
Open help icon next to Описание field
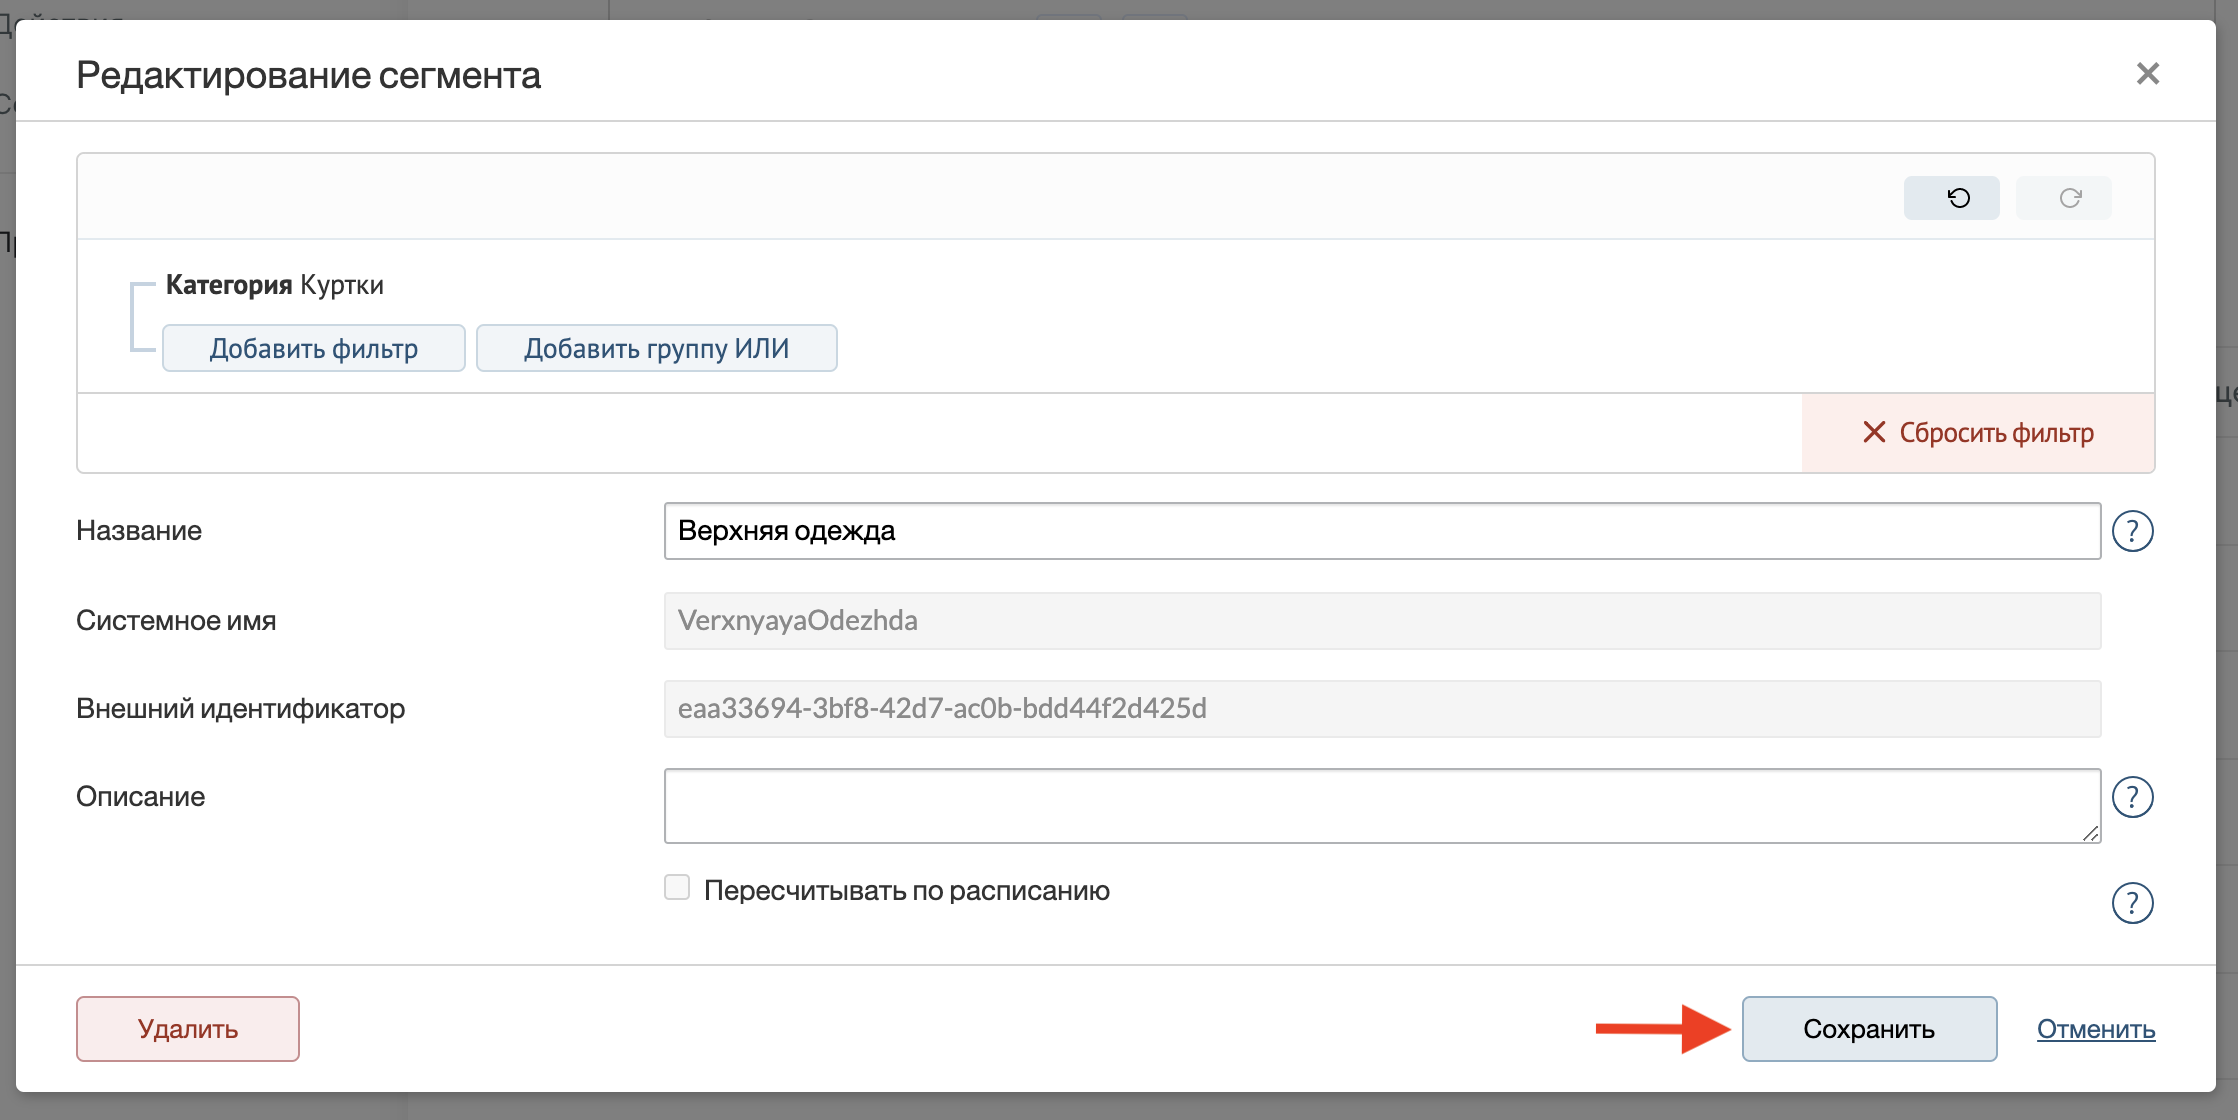[x=2132, y=797]
